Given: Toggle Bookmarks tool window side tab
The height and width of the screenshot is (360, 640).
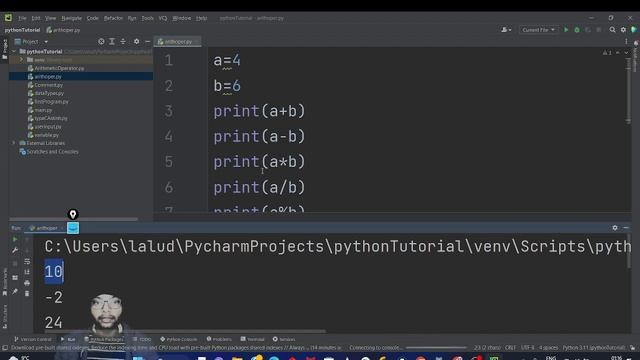Looking at the screenshot, I should coord(5,282).
